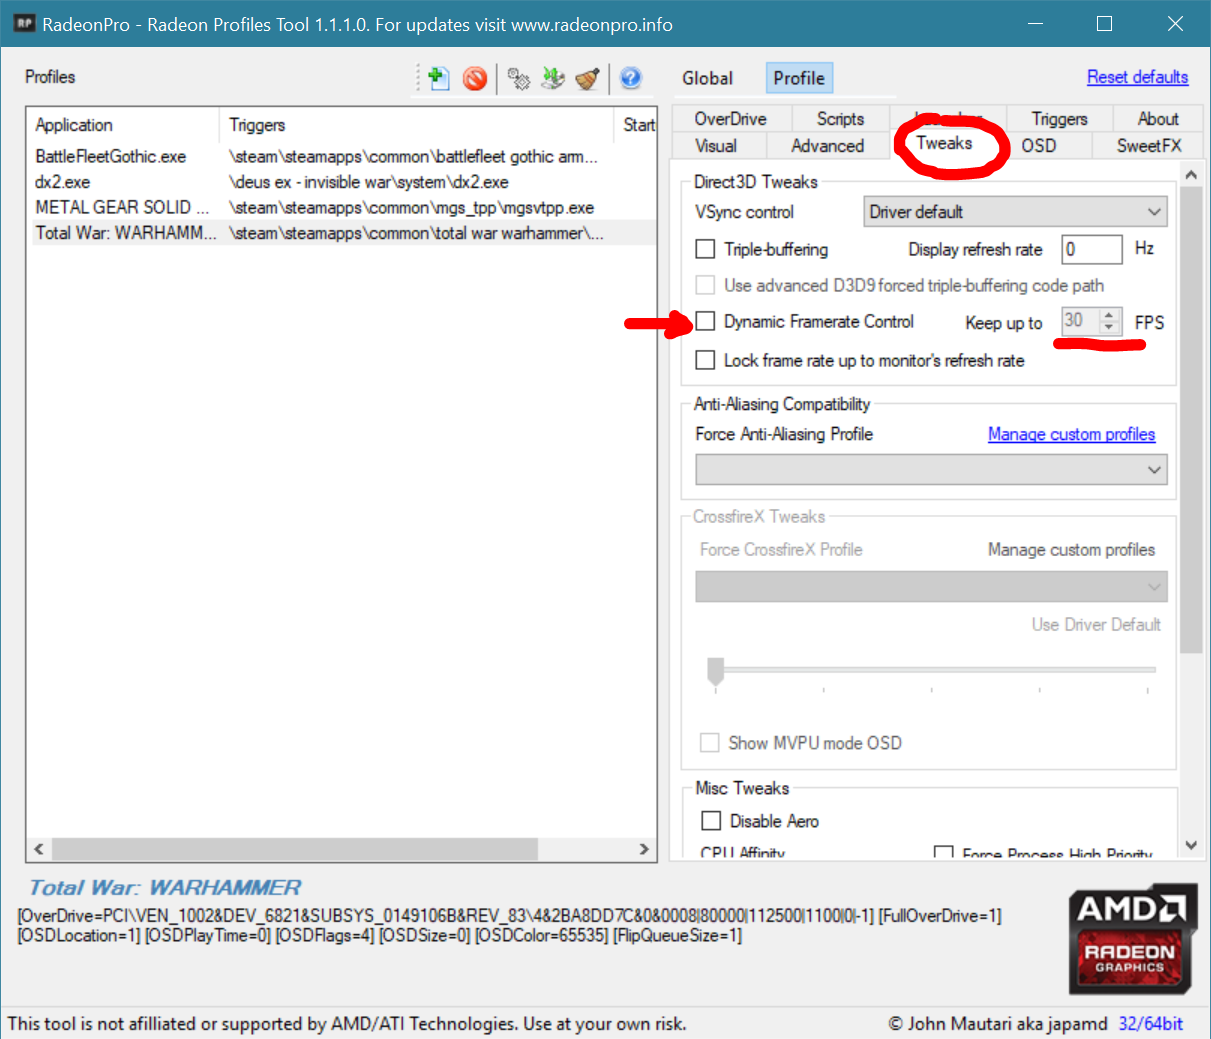Screen dimensions: 1211x1039
Task: Enable the Triple-buffering checkbox
Action: (705, 249)
